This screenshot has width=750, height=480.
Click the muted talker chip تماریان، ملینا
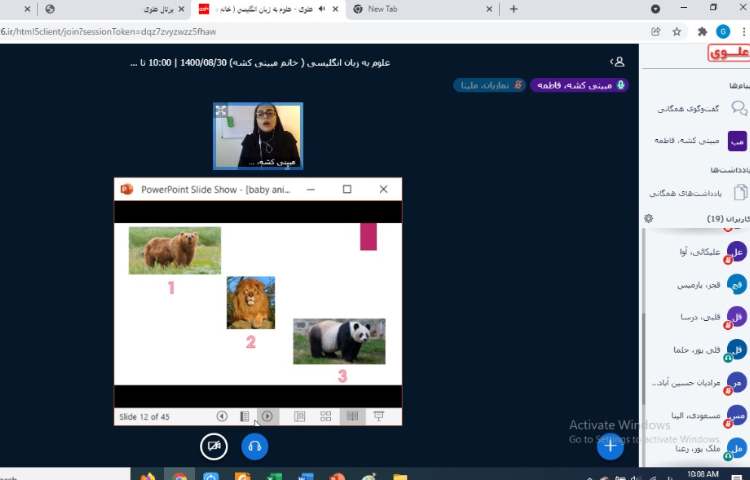[x=490, y=85]
